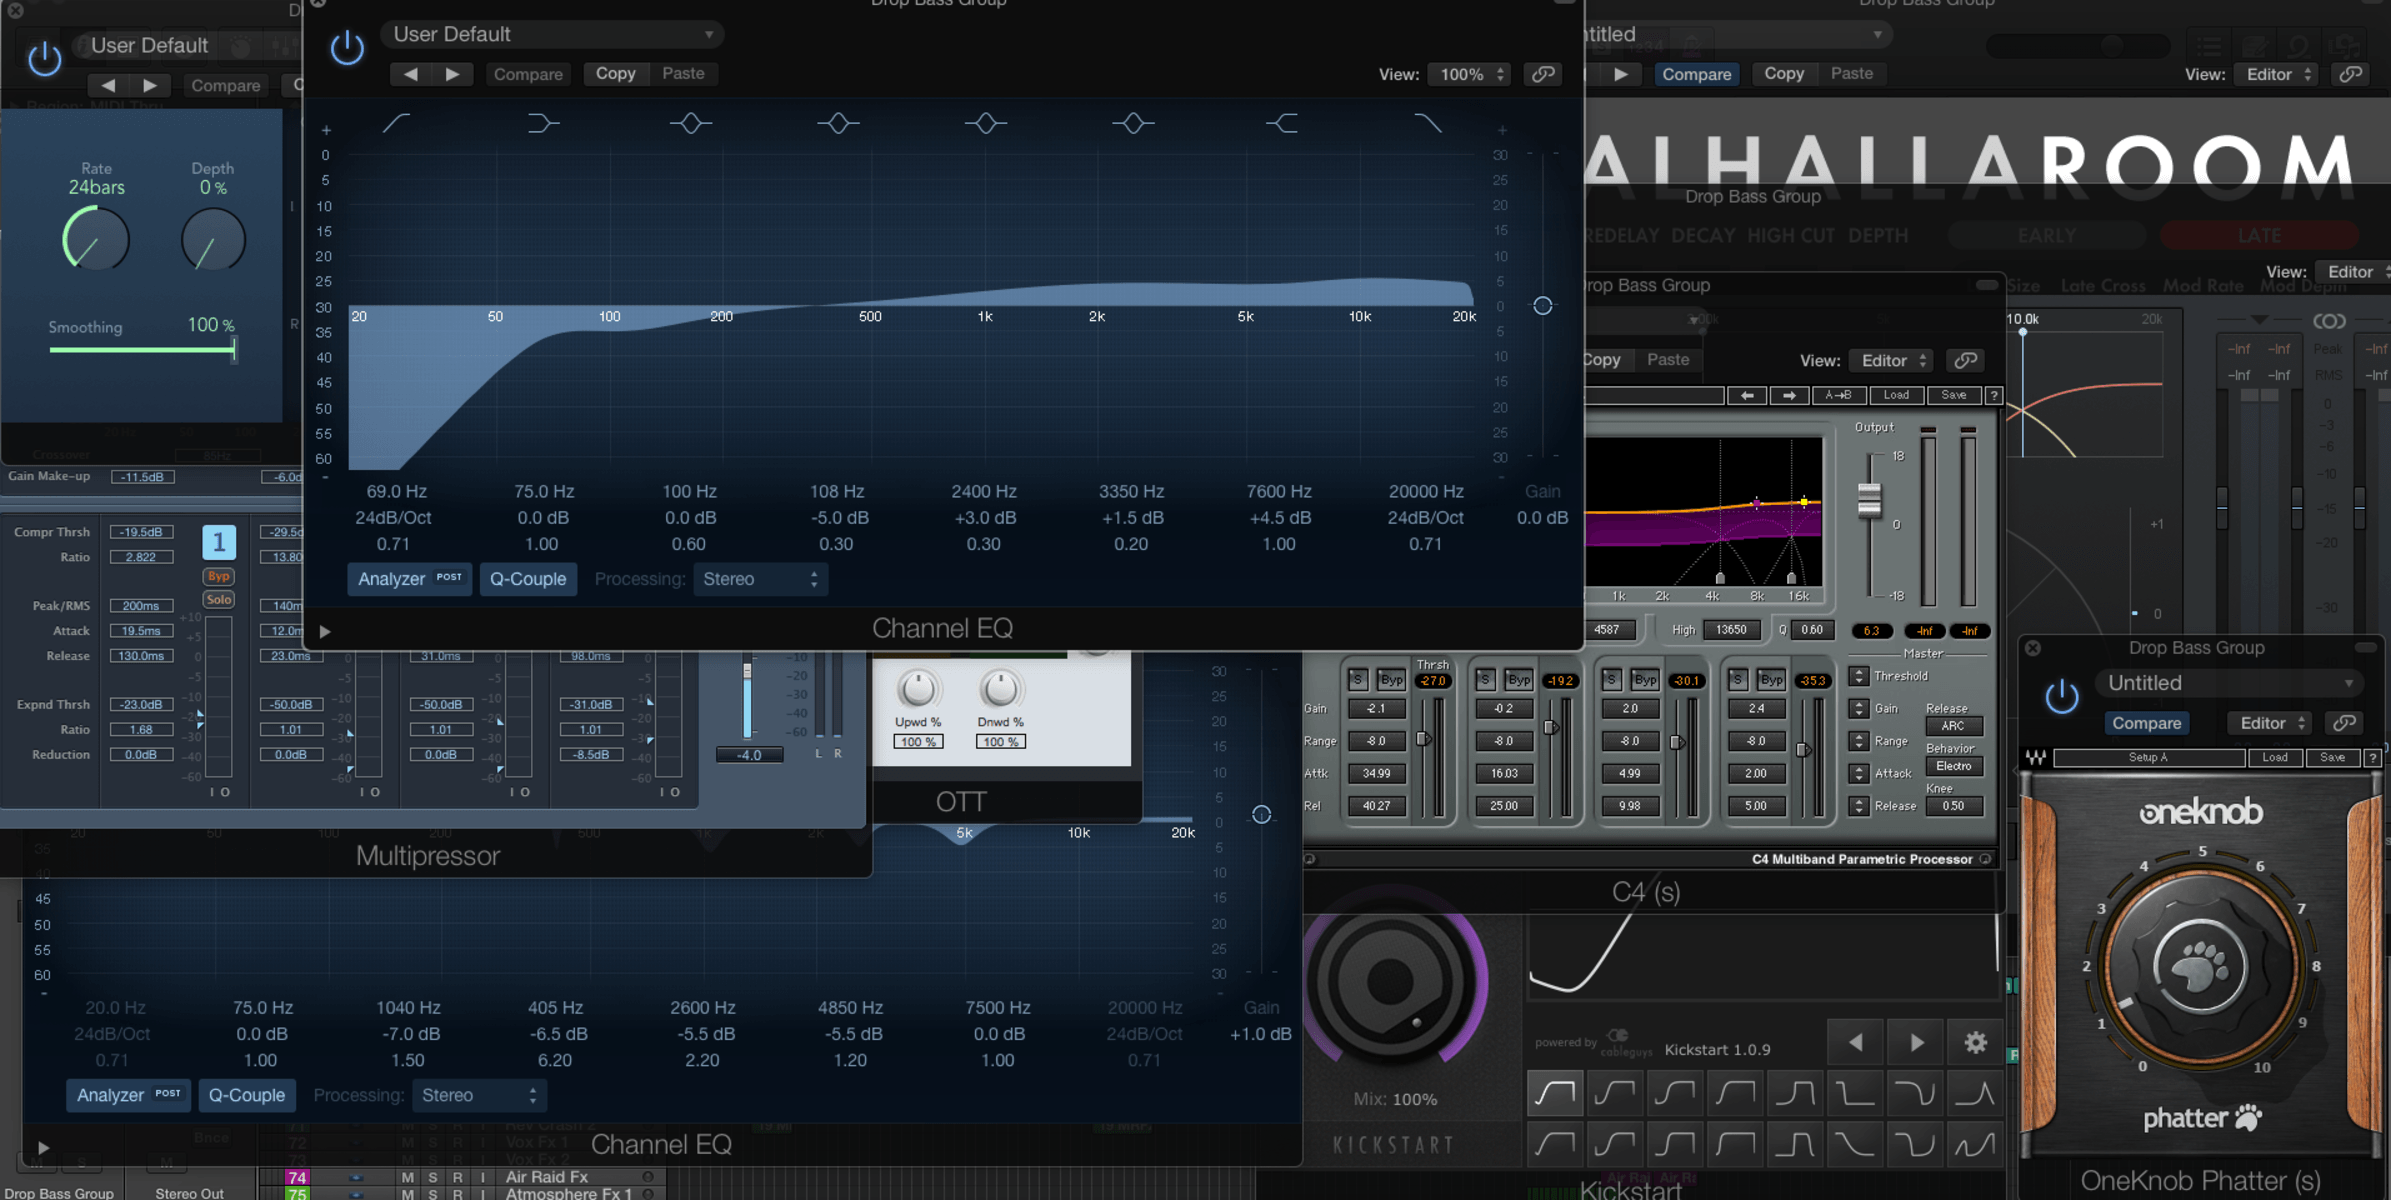
Task: Select the last Kickstart curve in top row
Action: point(1975,1093)
